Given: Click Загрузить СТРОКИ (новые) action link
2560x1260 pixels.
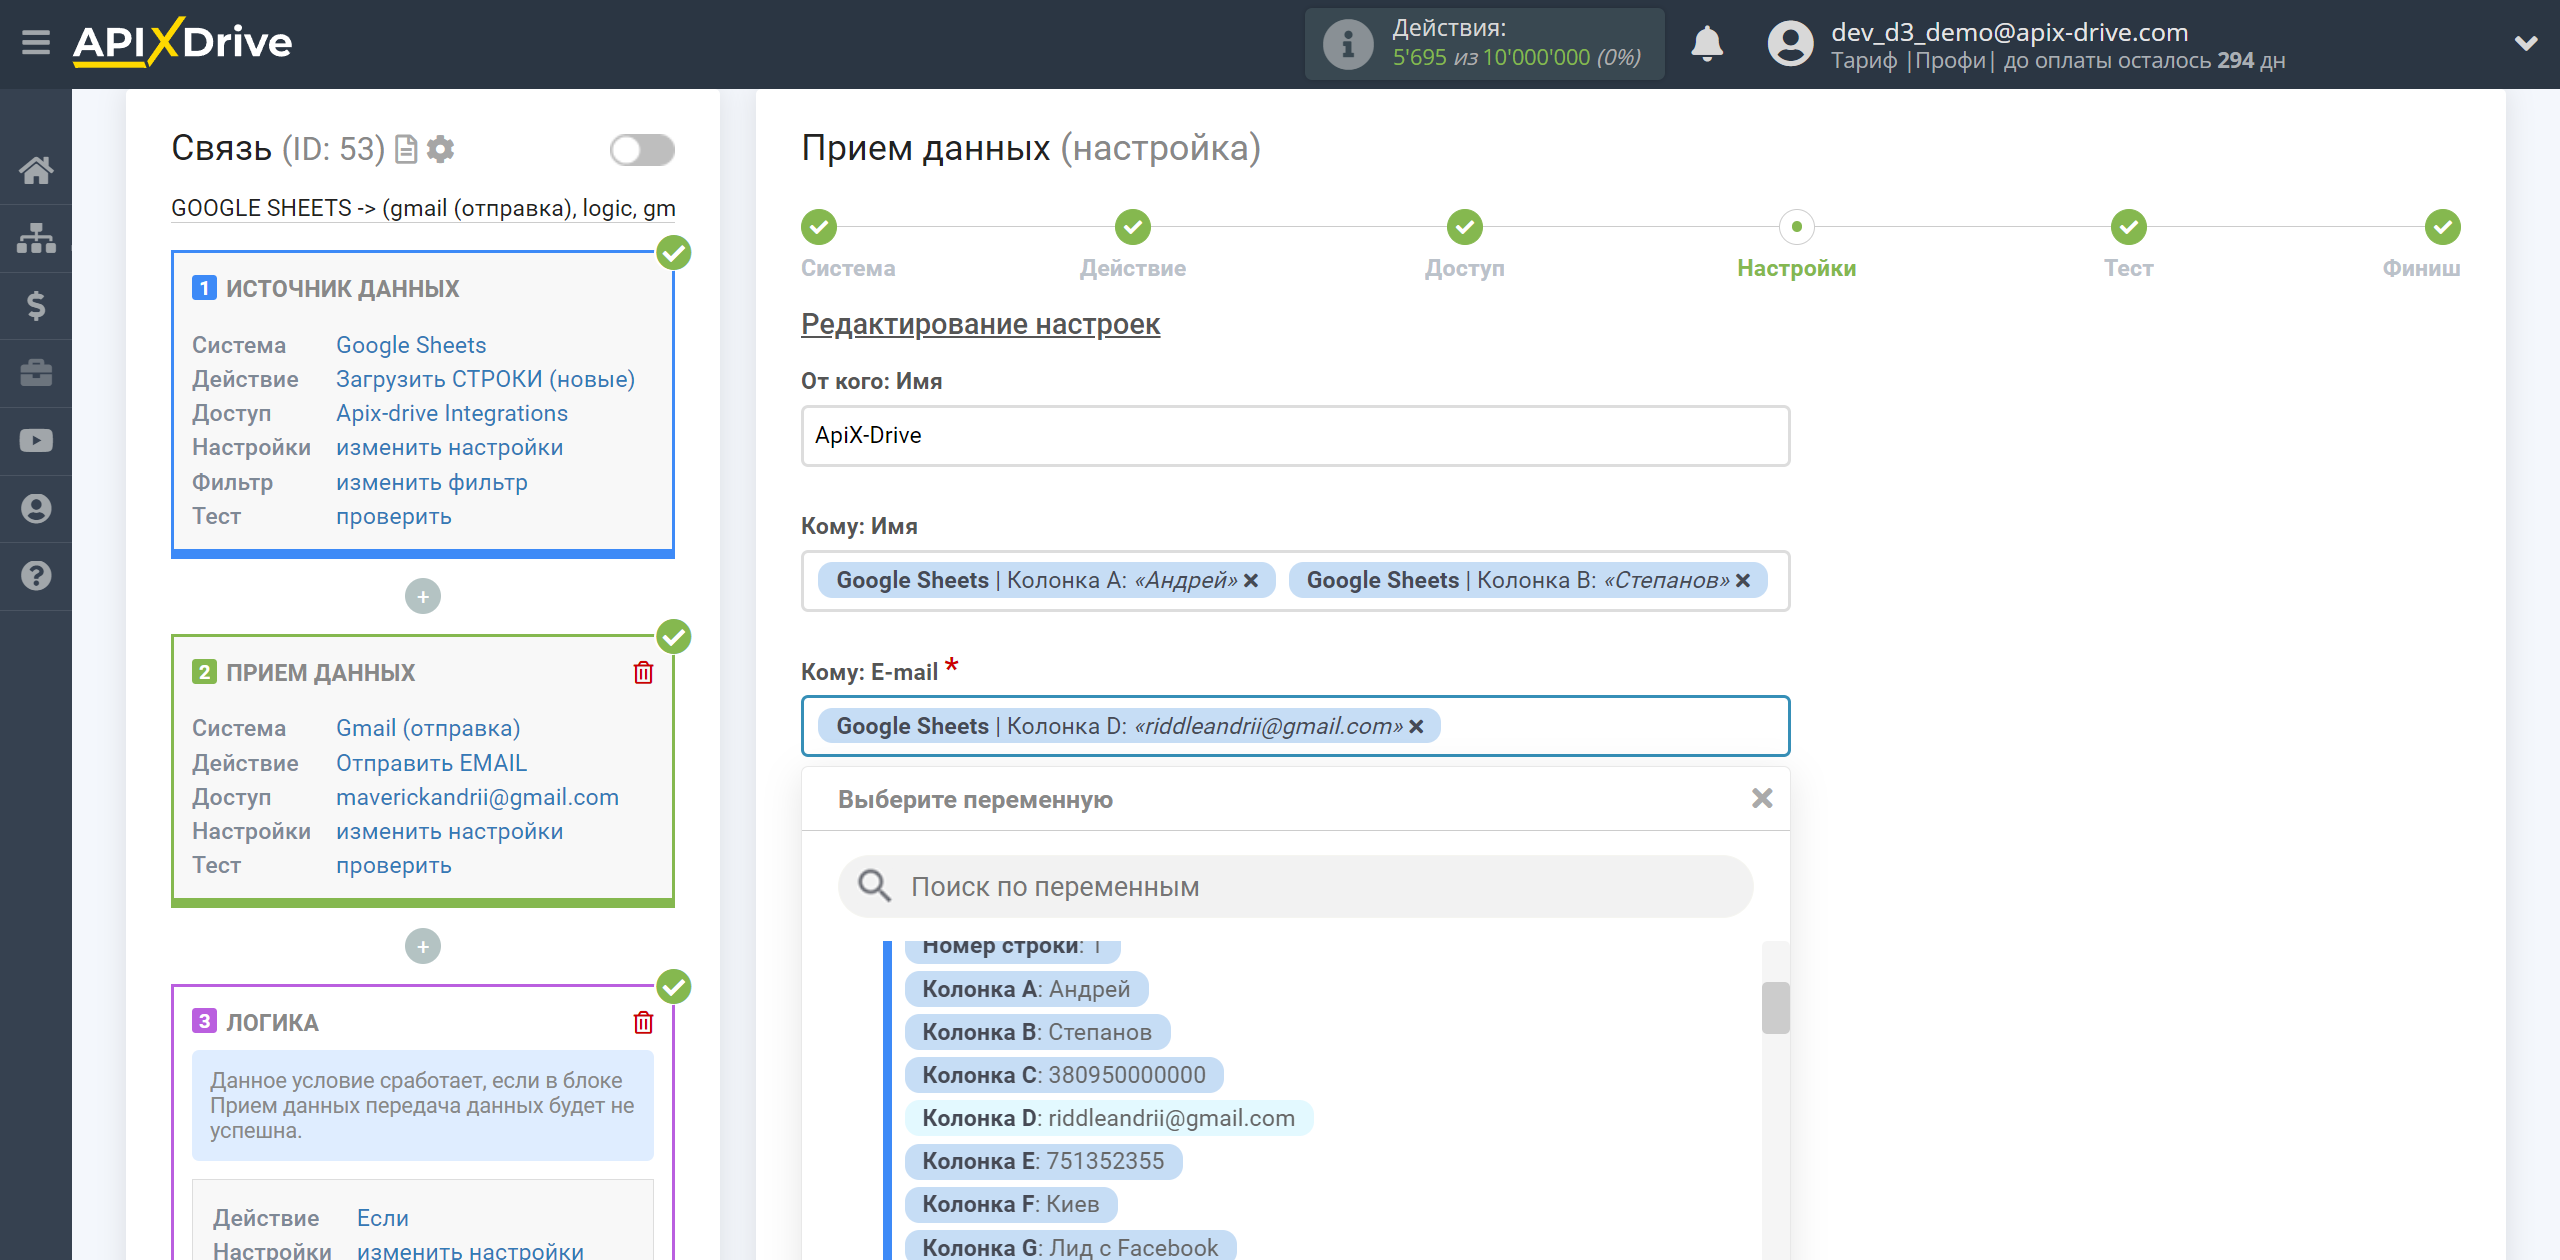Looking at the screenshot, I should 485,379.
